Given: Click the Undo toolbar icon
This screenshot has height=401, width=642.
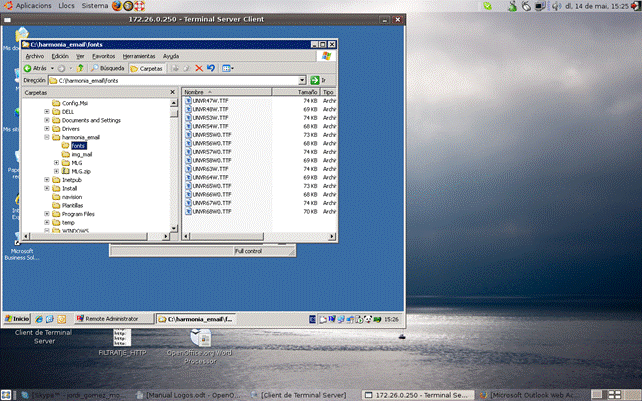Looking at the screenshot, I should click(x=210, y=68).
